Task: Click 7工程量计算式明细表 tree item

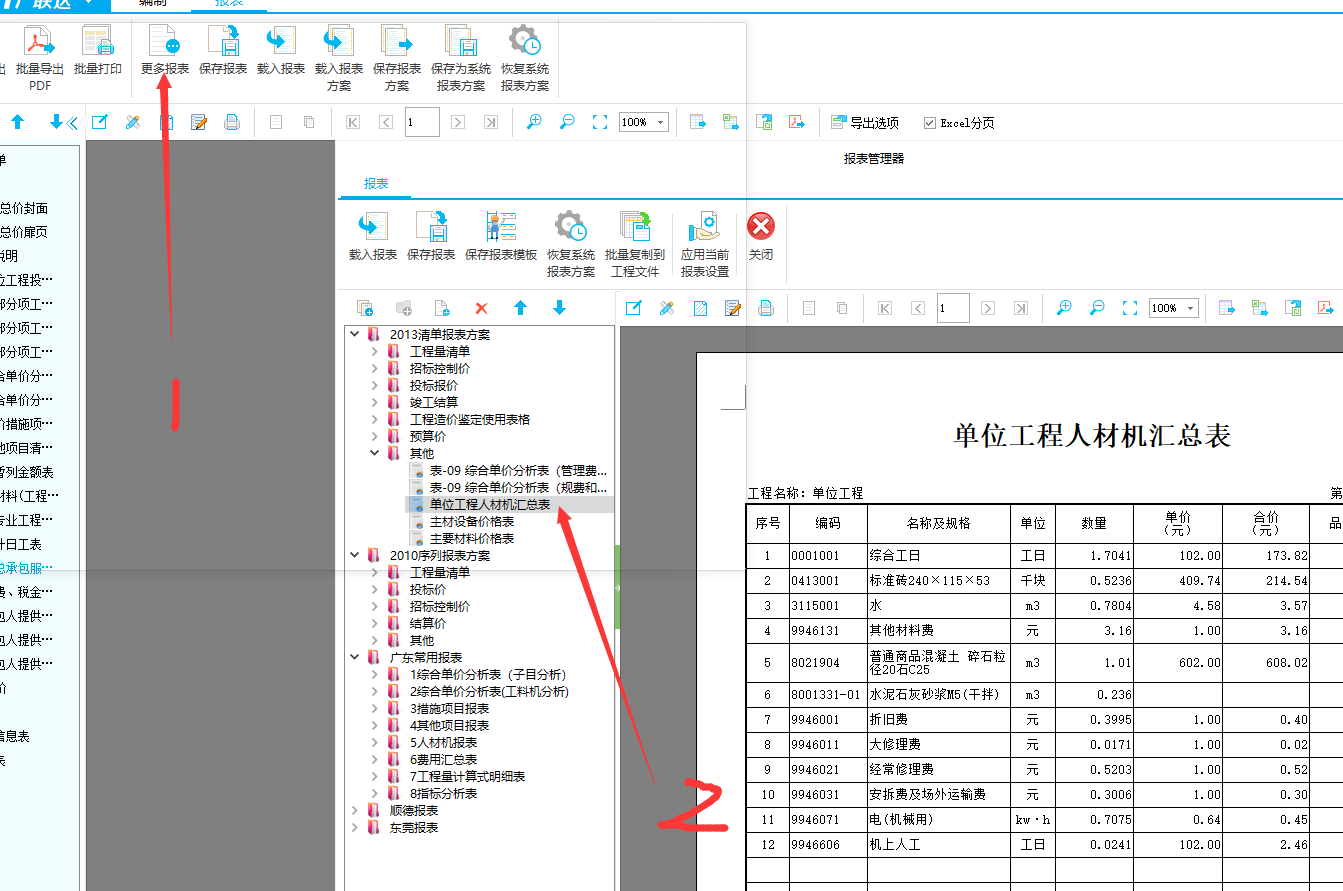Action: (x=467, y=776)
